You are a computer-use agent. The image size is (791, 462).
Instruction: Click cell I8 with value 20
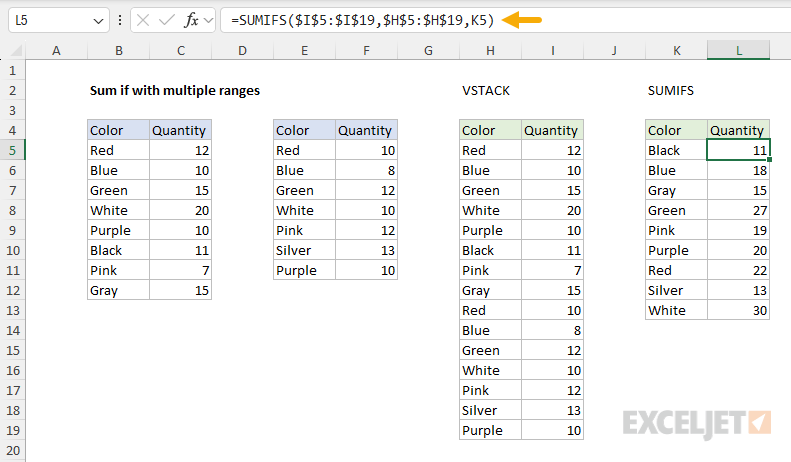(x=552, y=210)
